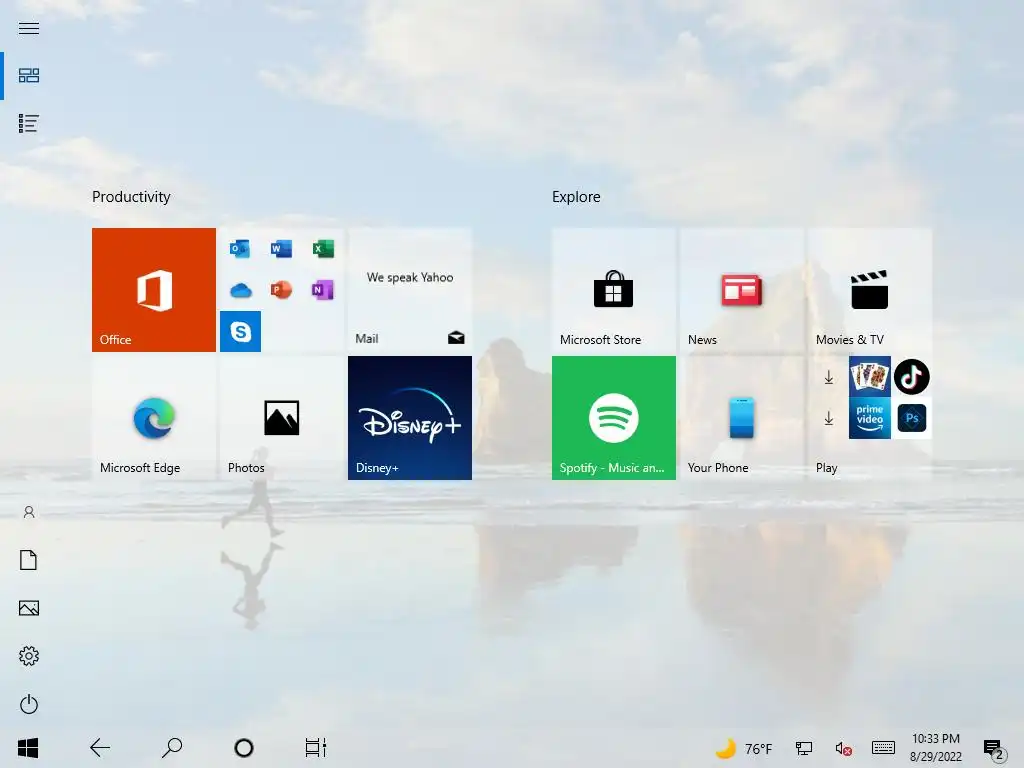Viewport: 1024px width, 768px height.
Task: Open the News tile
Action: coord(741,289)
